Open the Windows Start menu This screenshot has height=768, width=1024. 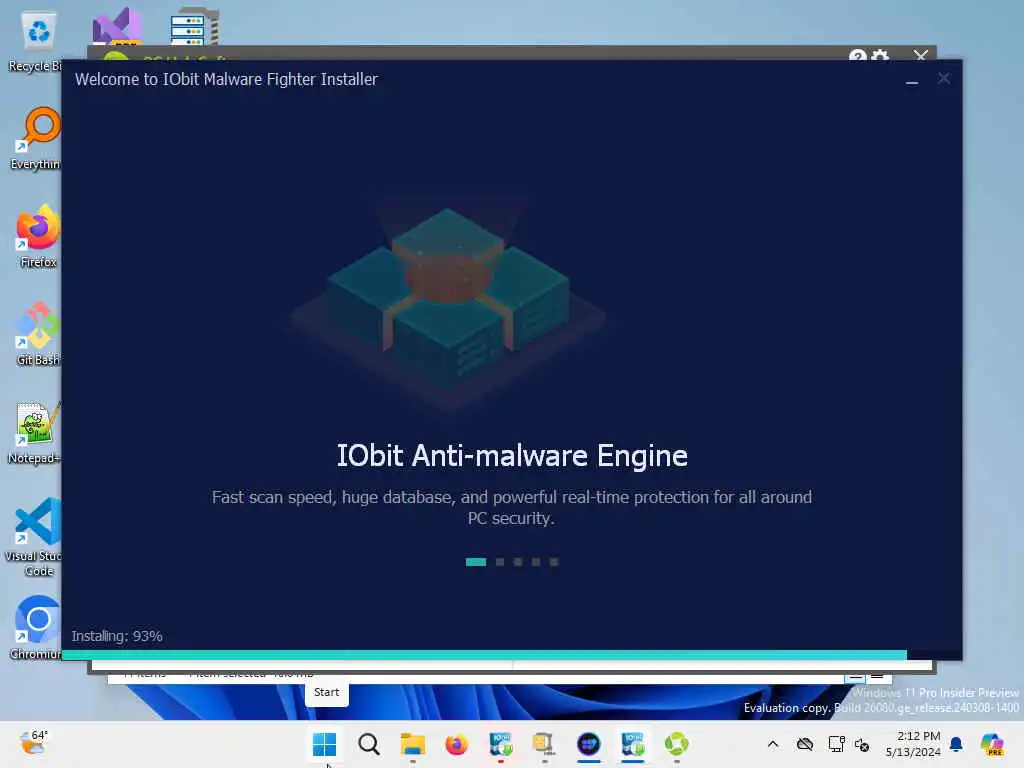tap(325, 744)
